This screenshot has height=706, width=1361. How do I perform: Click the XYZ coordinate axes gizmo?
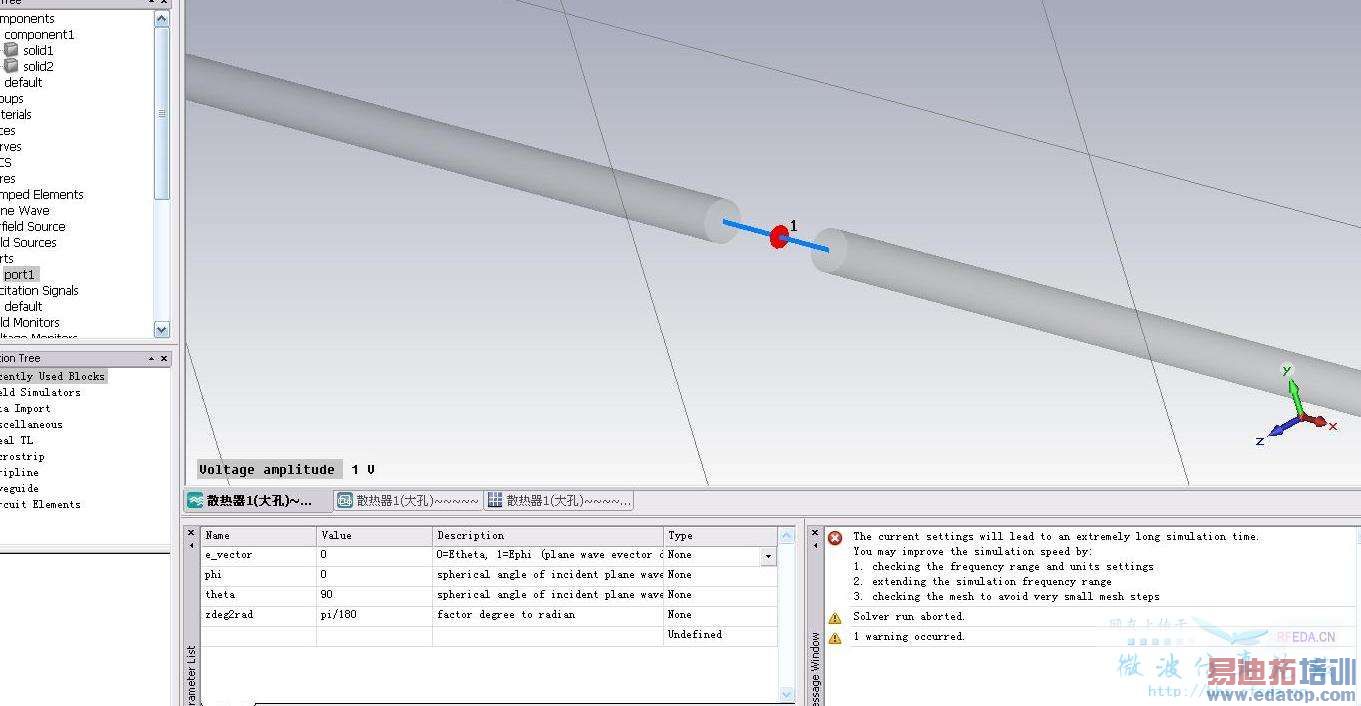pyautogui.click(x=1295, y=406)
